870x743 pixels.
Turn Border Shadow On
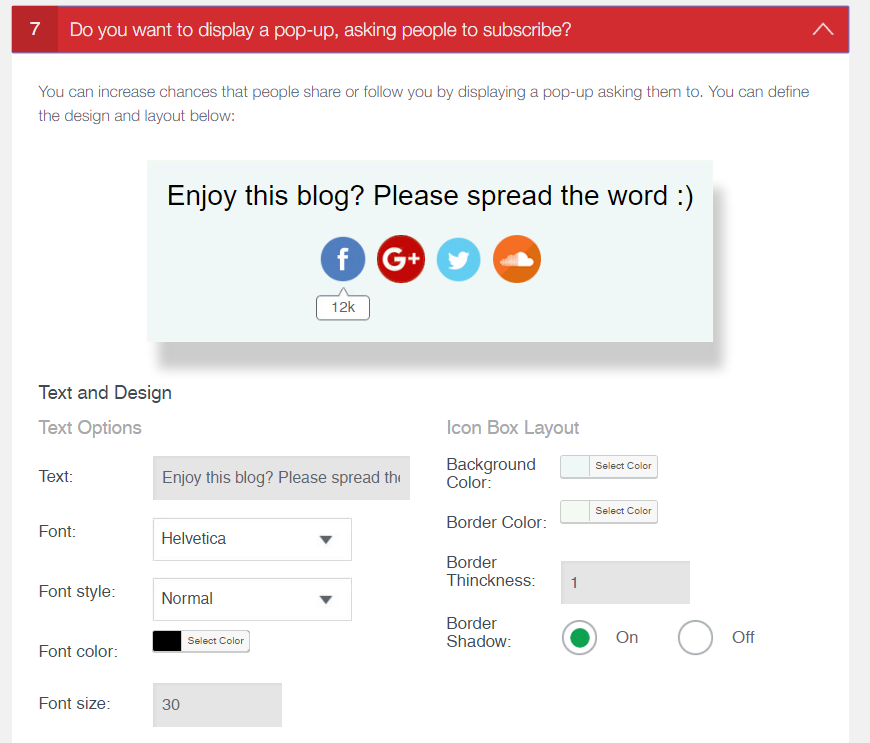[x=579, y=638]
